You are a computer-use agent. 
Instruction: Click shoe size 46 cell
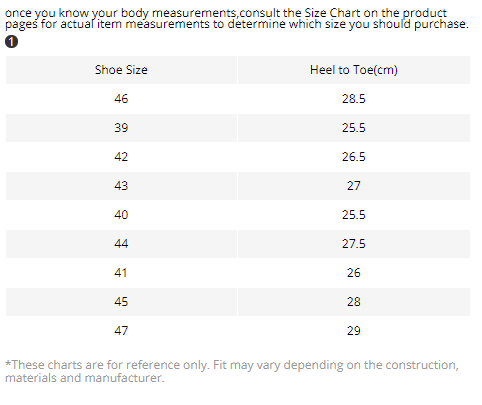(x=121, y=99)
